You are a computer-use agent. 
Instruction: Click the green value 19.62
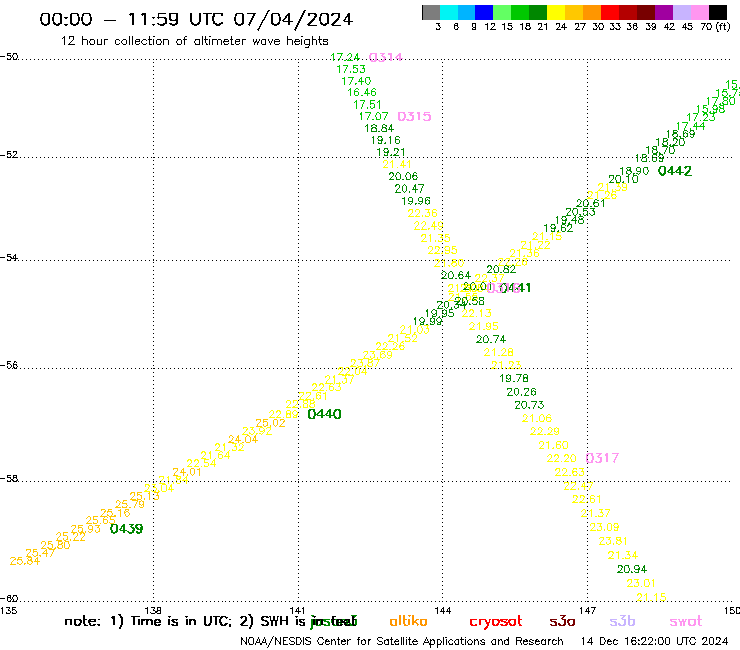pyautogui.click(x=558, y=228)
